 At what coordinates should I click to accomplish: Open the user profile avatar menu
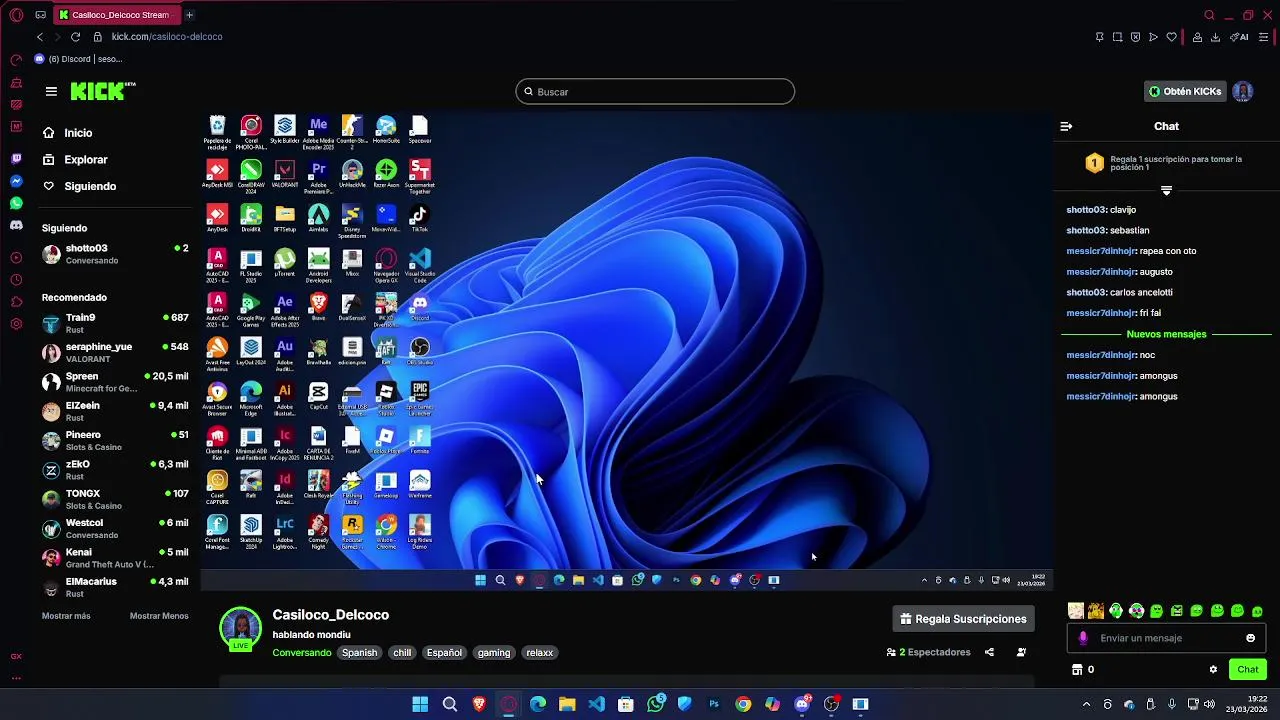tap(1243, 91)
